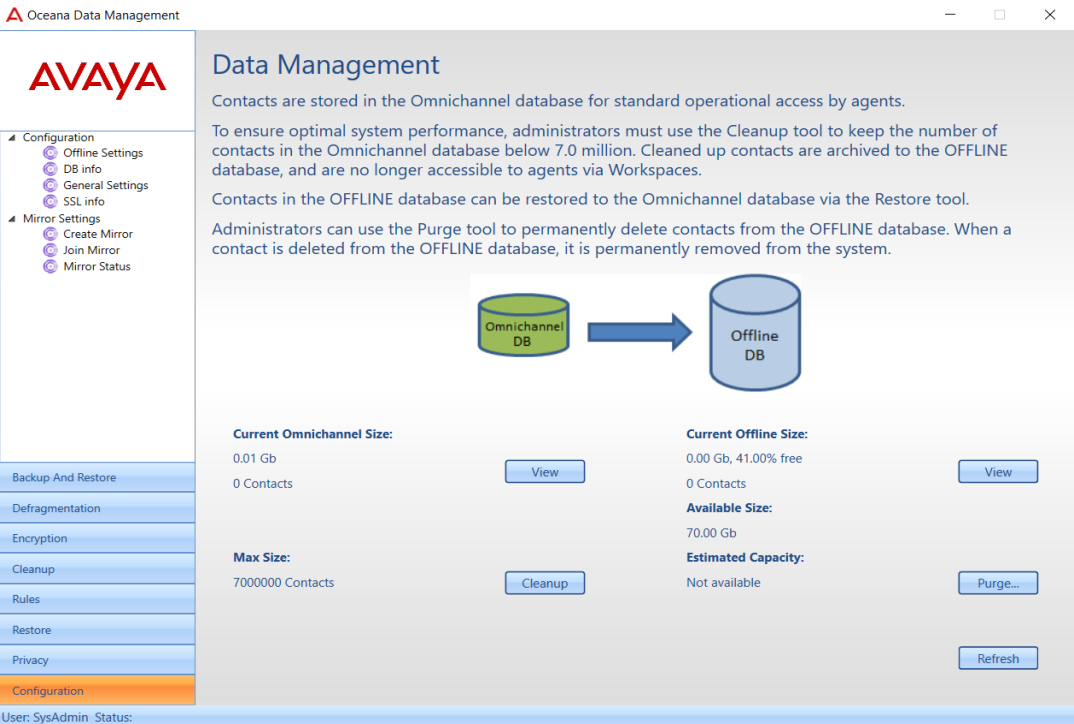
Task: Open Offline Settings tree item
Action: [x=103, y=153]
